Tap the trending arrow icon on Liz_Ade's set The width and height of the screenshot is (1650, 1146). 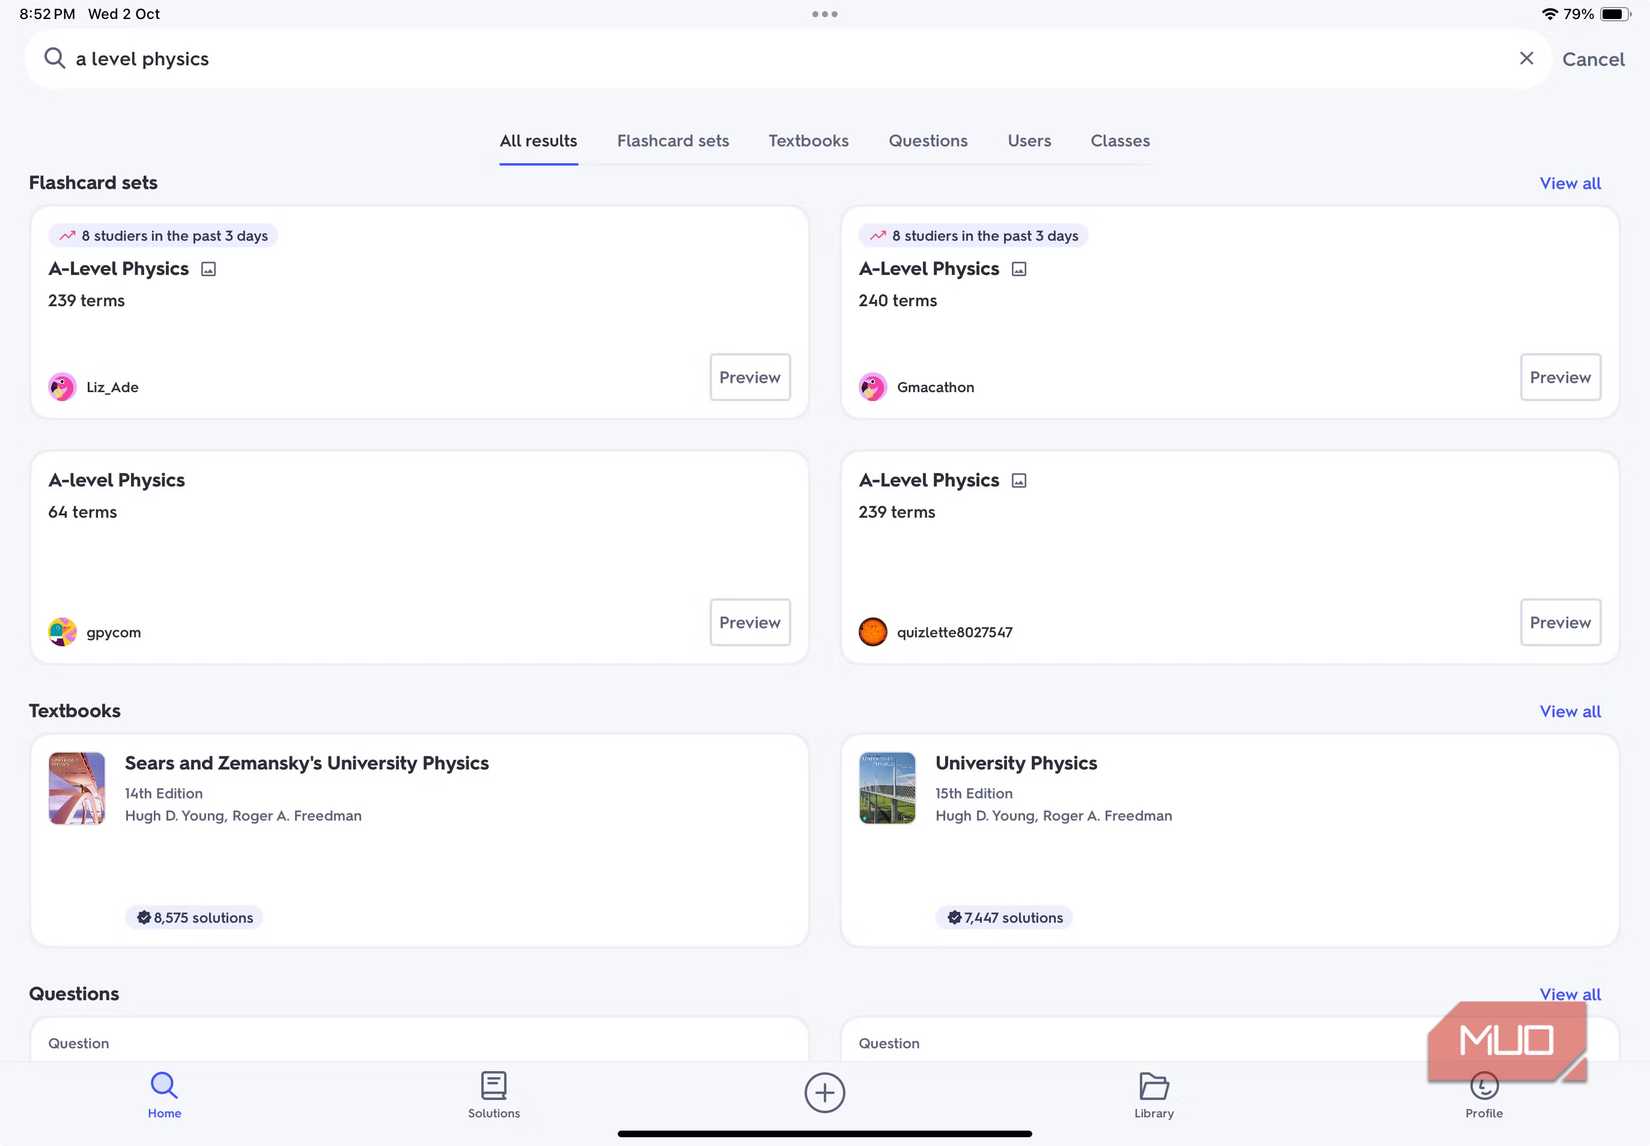click(x=67, y=236)
